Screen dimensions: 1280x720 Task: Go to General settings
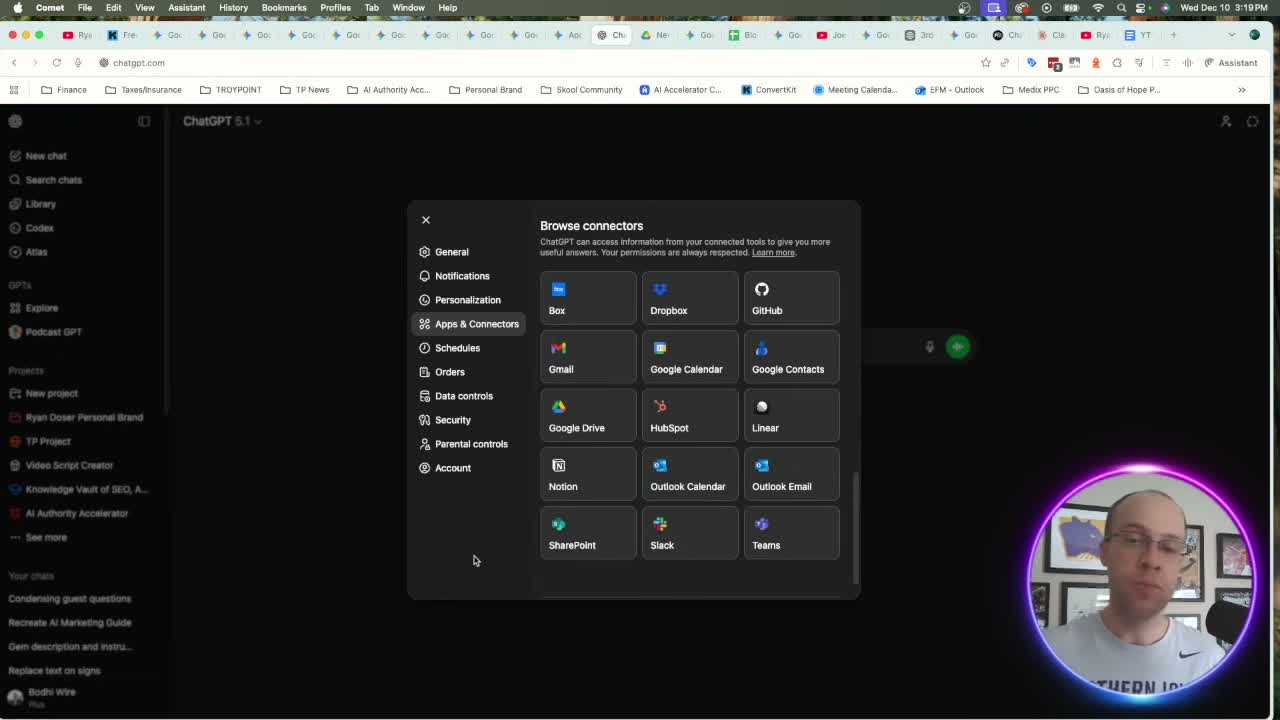click(468, 252)
